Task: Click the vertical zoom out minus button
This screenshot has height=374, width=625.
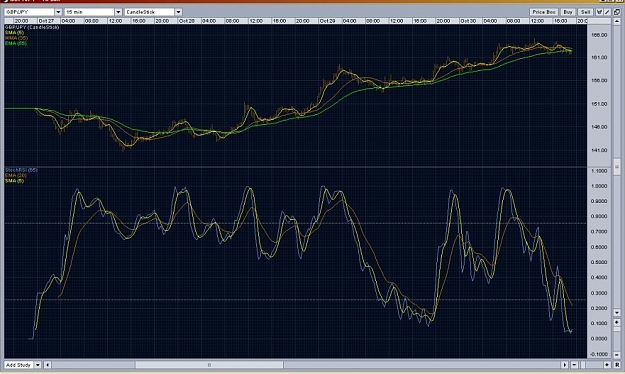Action: pos(617,354)
